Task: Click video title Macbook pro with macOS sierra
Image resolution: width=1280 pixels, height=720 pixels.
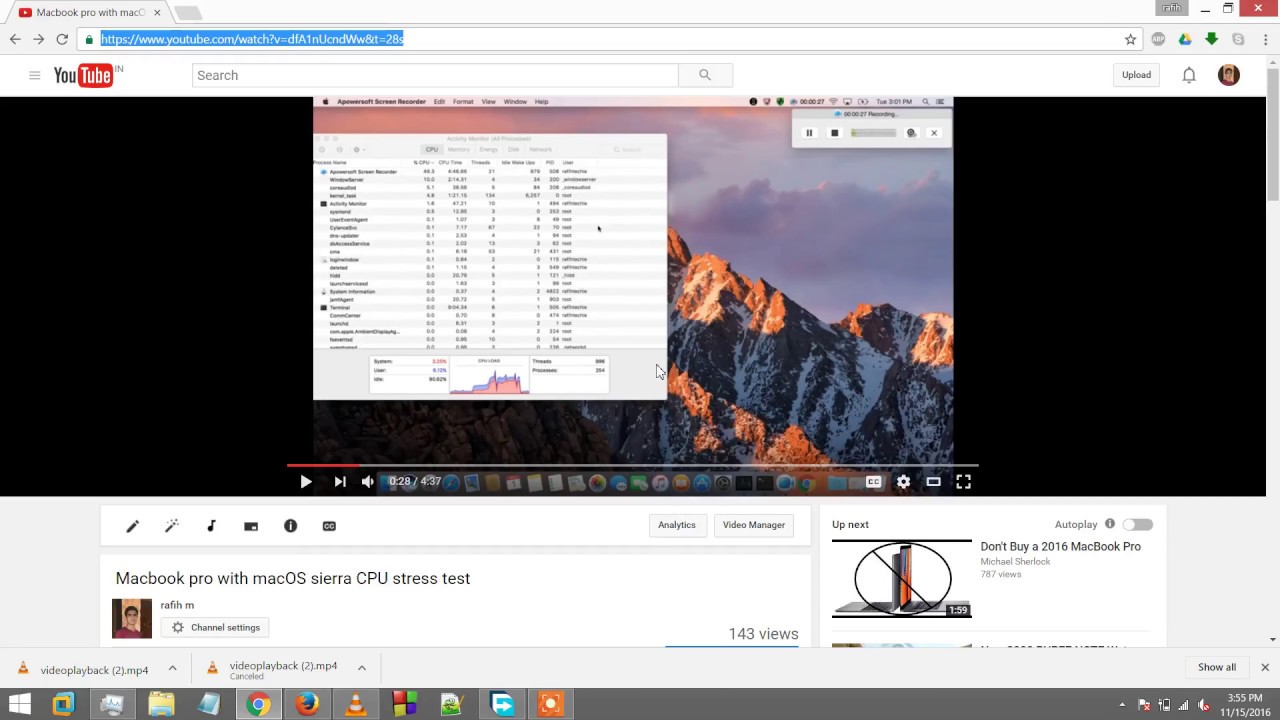Action: click(x=293, y=578)
